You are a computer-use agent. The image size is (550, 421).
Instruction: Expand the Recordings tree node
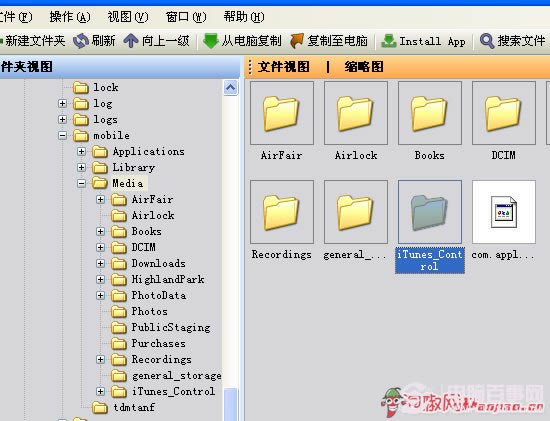coord(101,359)
